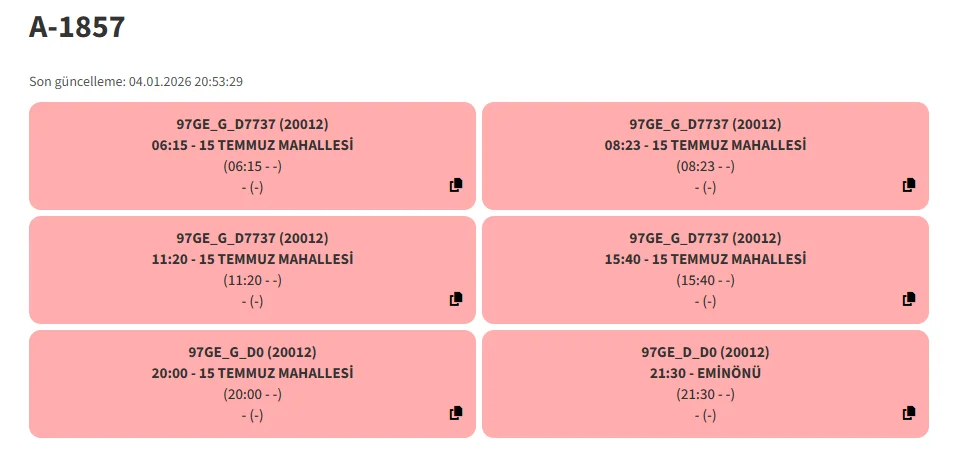
Task: Copy the 08:23 trip card details
Action: click(909, 185)
